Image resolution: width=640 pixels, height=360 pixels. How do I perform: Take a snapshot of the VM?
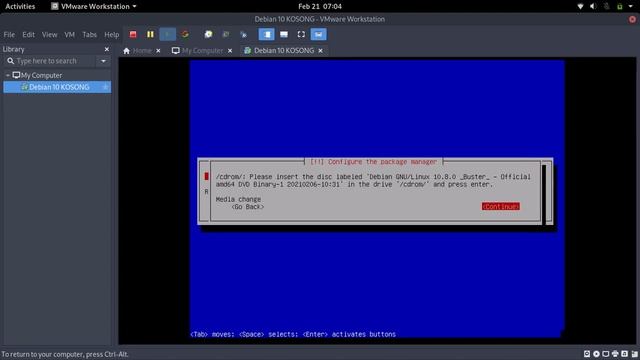[x=209, y=35]
